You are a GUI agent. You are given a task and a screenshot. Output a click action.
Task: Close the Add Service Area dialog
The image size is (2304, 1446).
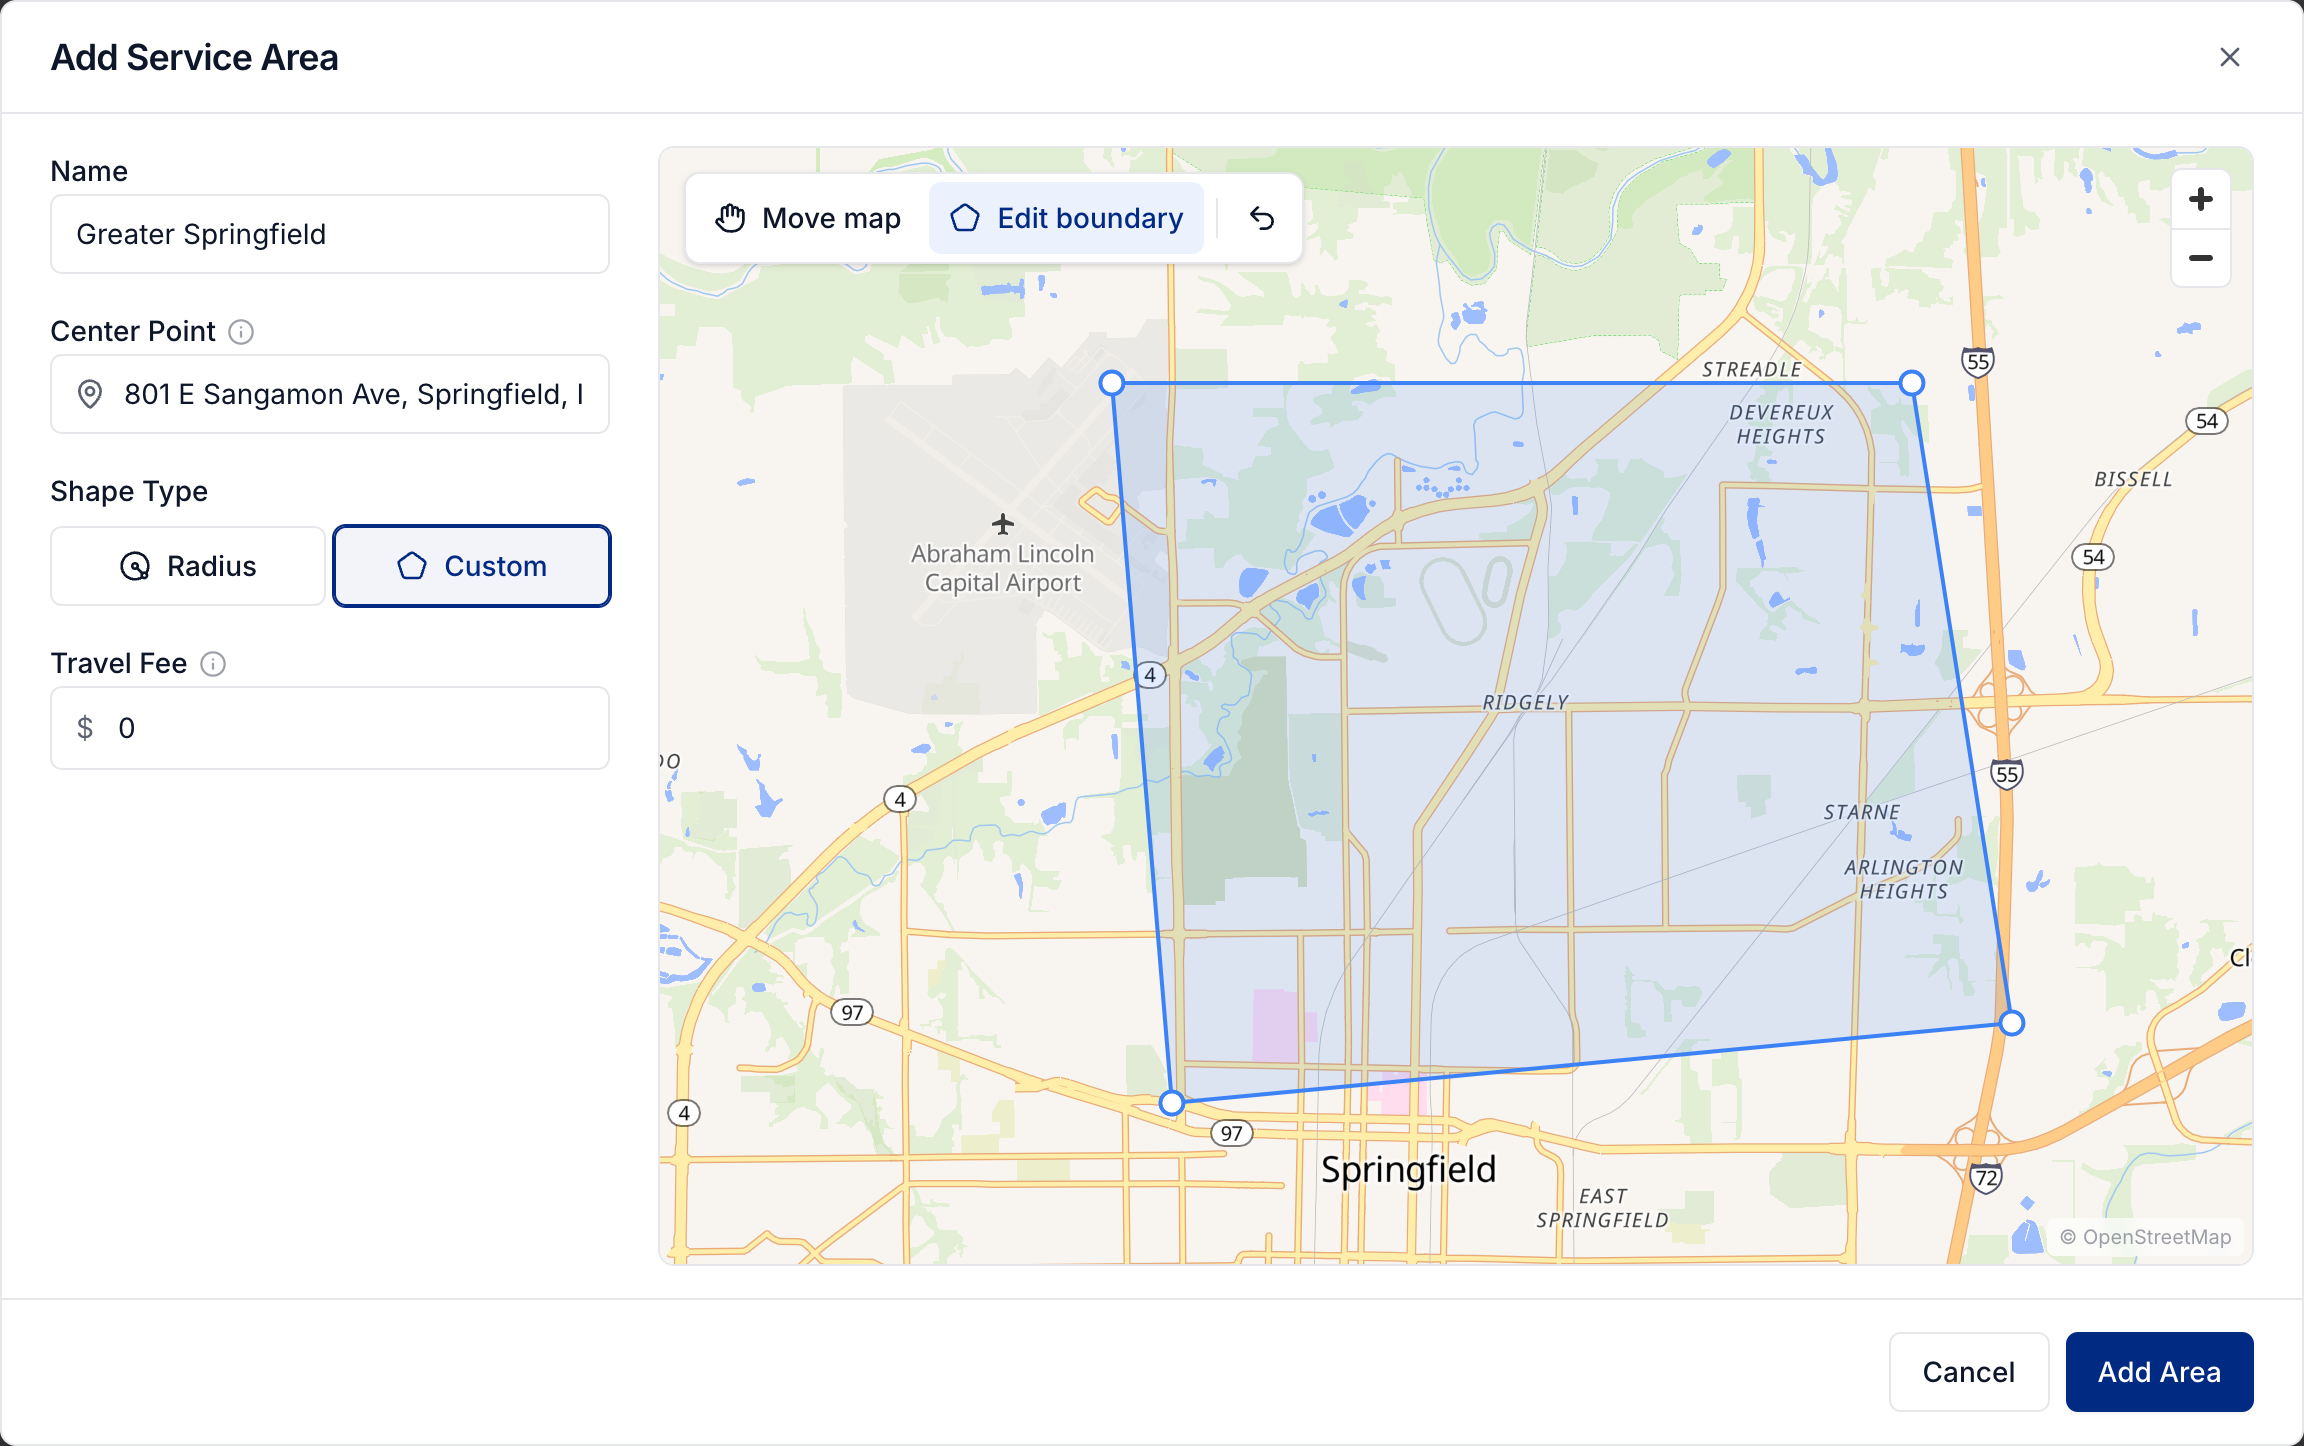point(2229,57)
